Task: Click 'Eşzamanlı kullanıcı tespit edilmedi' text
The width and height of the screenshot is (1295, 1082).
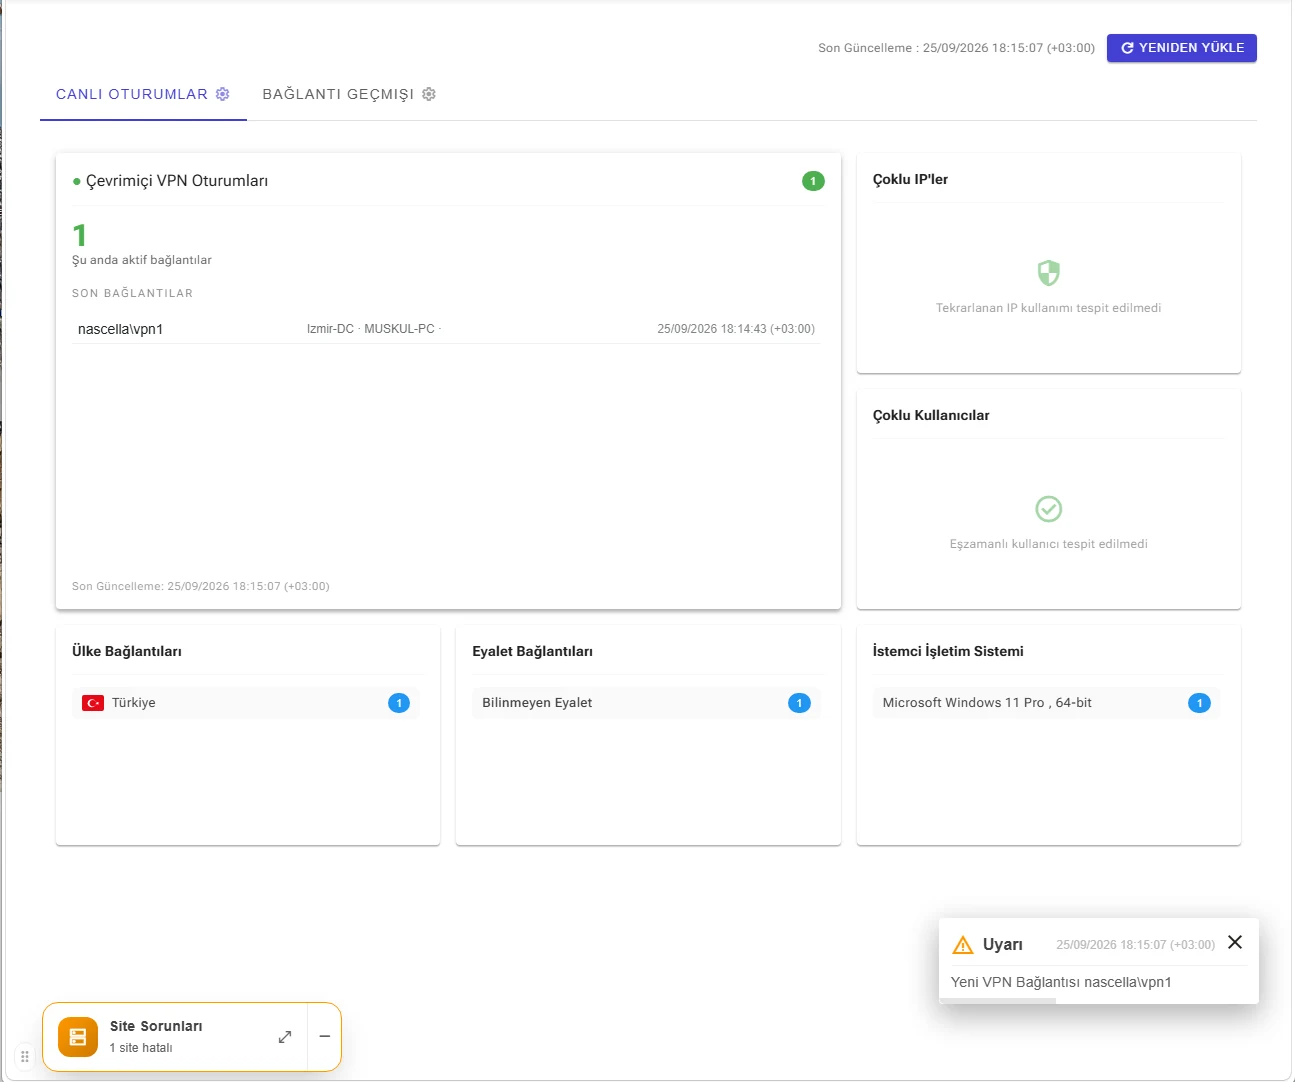Action: [1048, 544]
